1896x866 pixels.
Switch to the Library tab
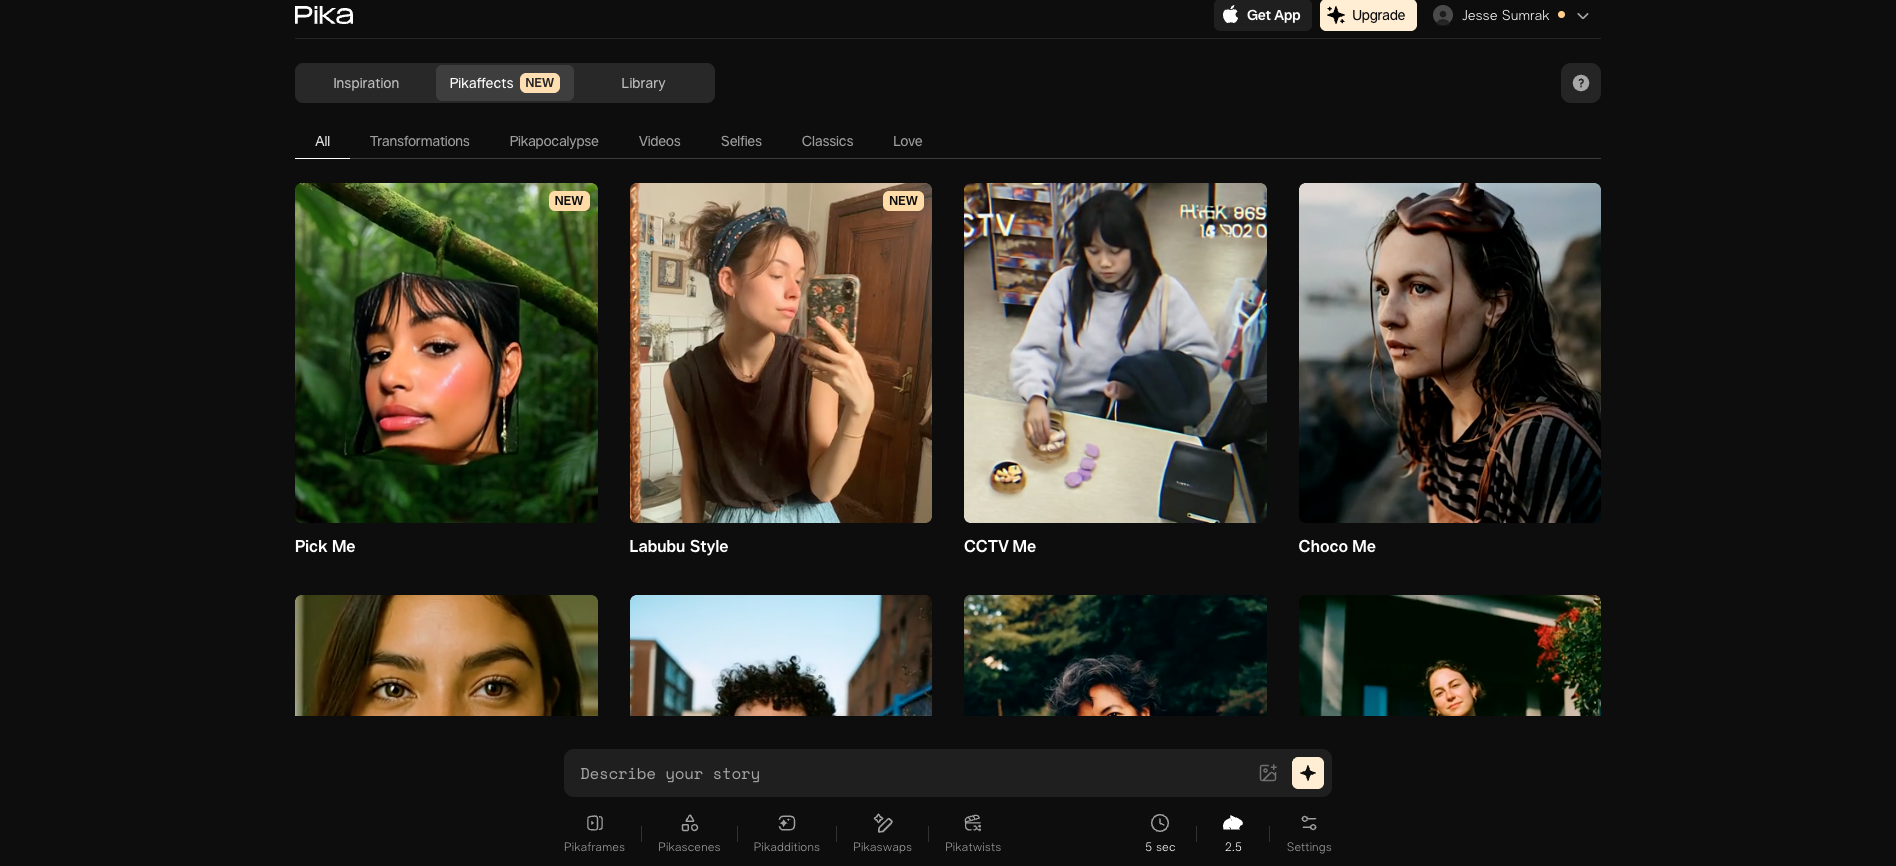click(x=643, y=83)
